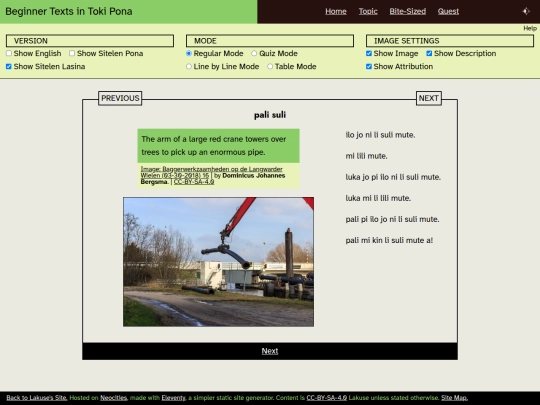Click the Next link in black bar
This screenshot has width=540, height=405.
click(270, 351)
